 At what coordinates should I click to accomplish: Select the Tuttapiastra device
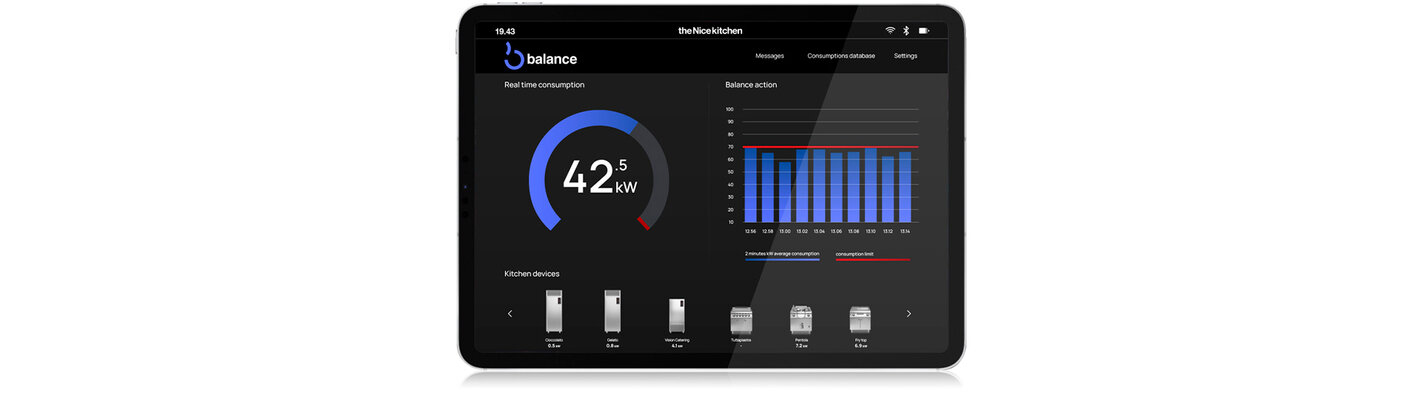point(741,326)
